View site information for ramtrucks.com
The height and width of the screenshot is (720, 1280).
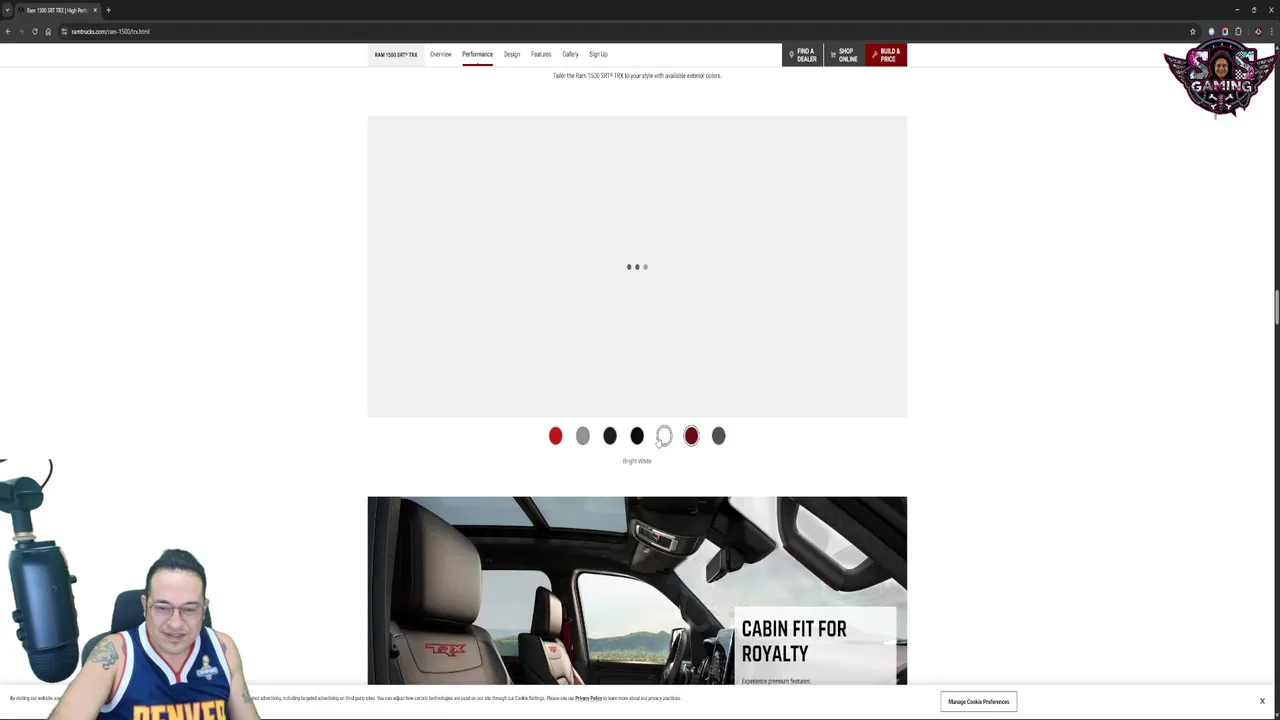click(64, 31)
